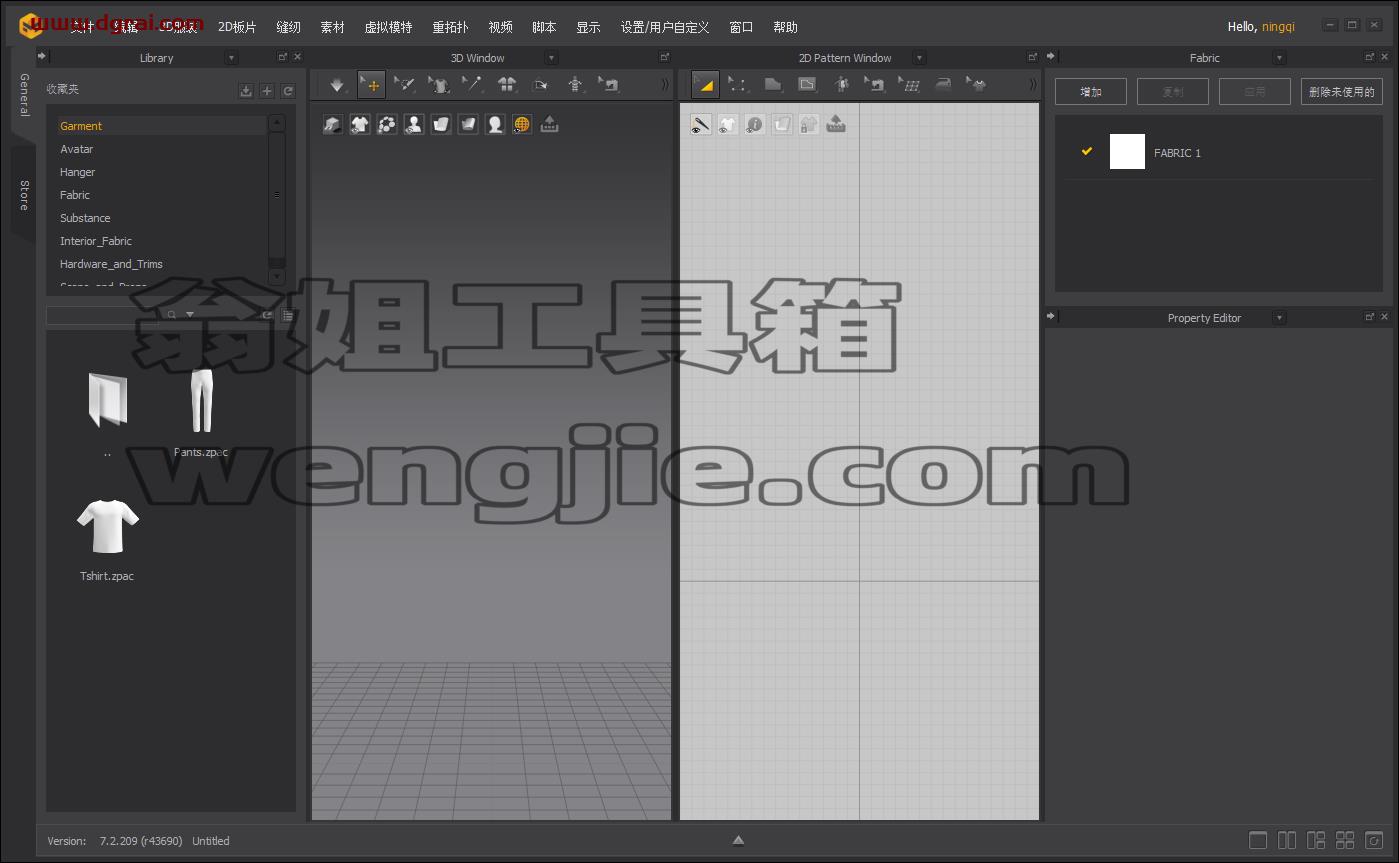The height and width of the screenshot is (863, 1399).
Task: Select the iron steam tool in 2D toolbar
Action: pos(943,85)
